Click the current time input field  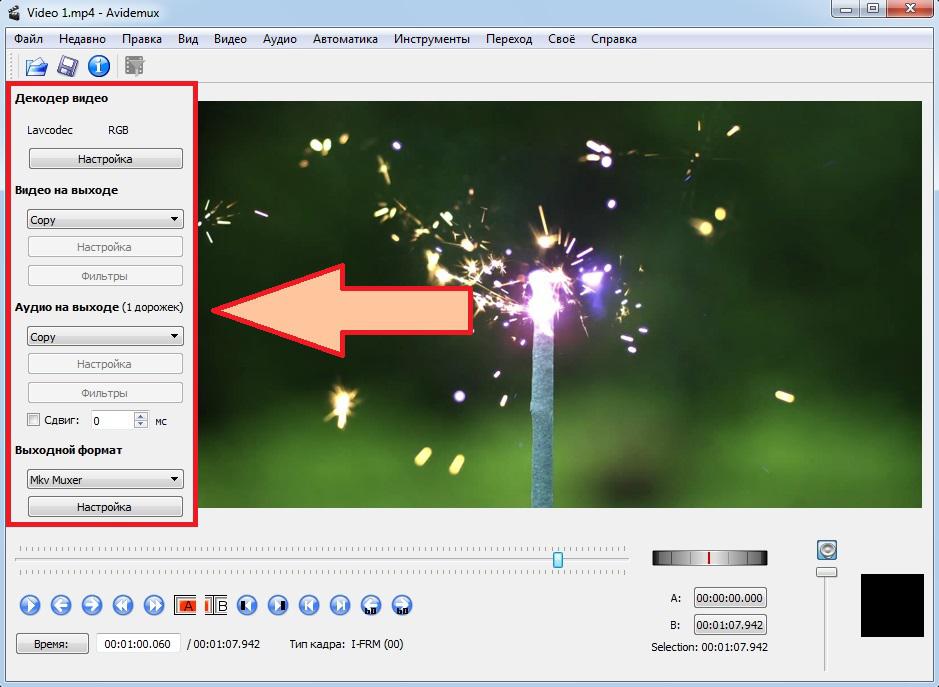tap(138, 644)
